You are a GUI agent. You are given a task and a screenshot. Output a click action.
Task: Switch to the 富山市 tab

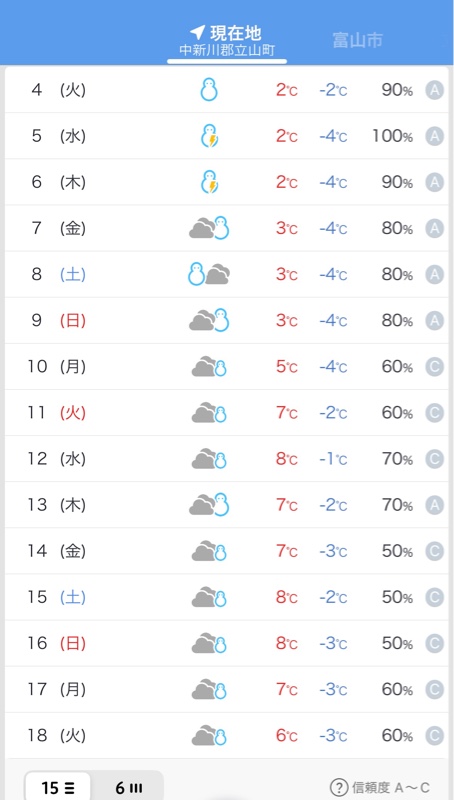pos(358,40)
